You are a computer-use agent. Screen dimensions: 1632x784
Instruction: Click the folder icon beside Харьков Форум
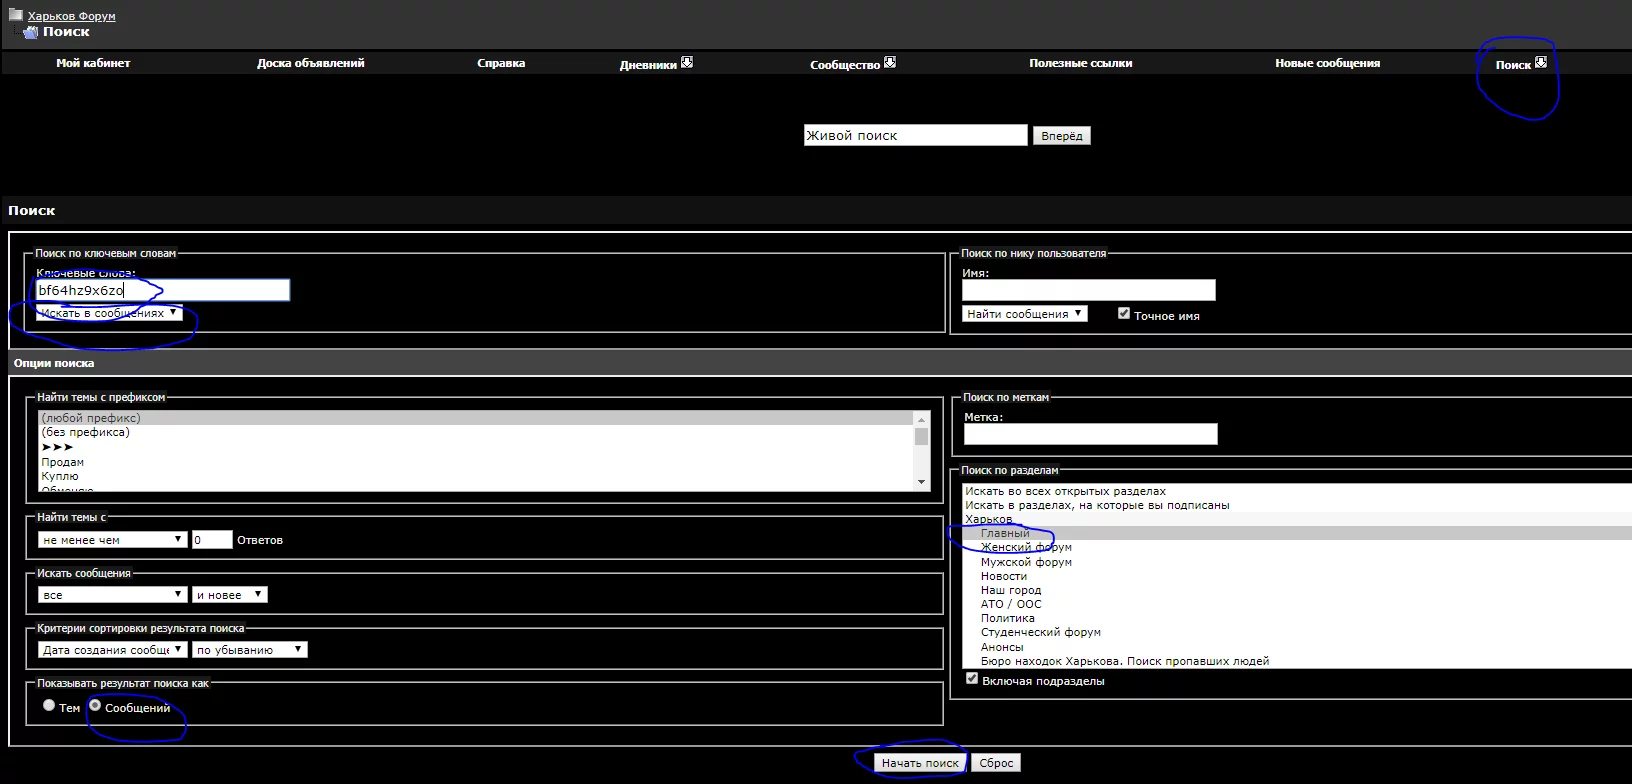[15, 15]
